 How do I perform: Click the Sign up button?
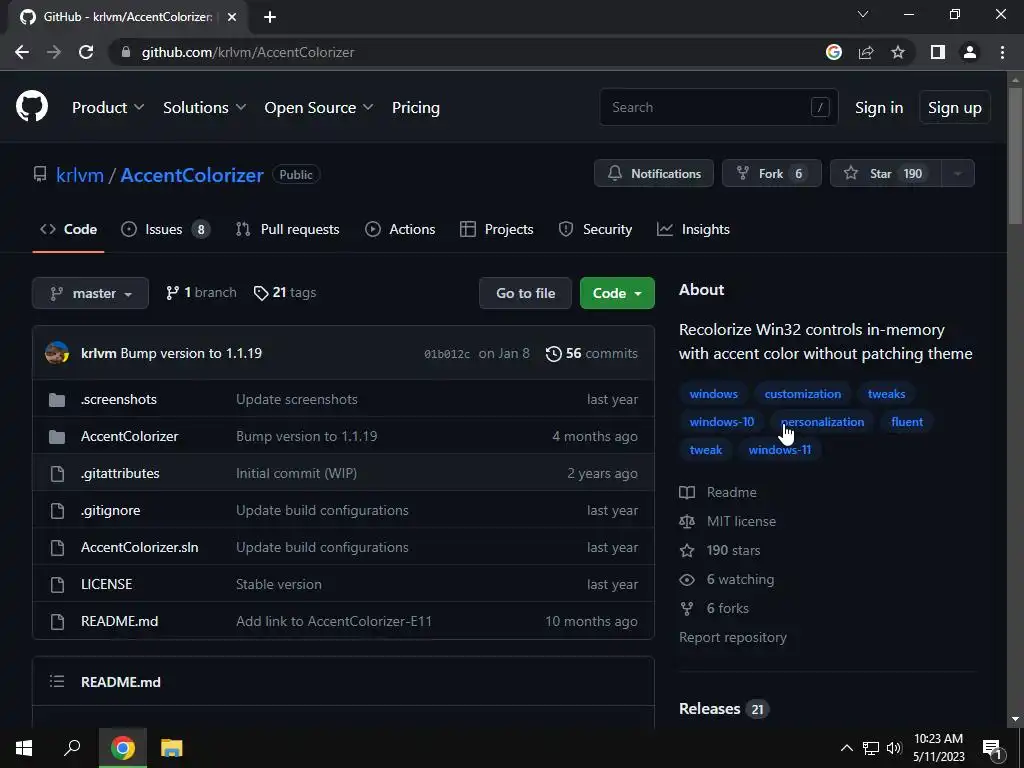954,107
